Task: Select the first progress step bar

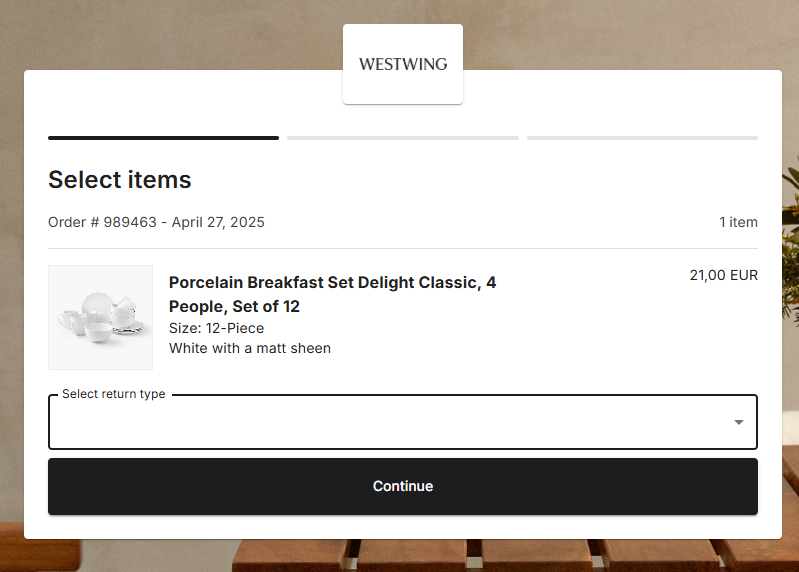Action: point(163,138)
